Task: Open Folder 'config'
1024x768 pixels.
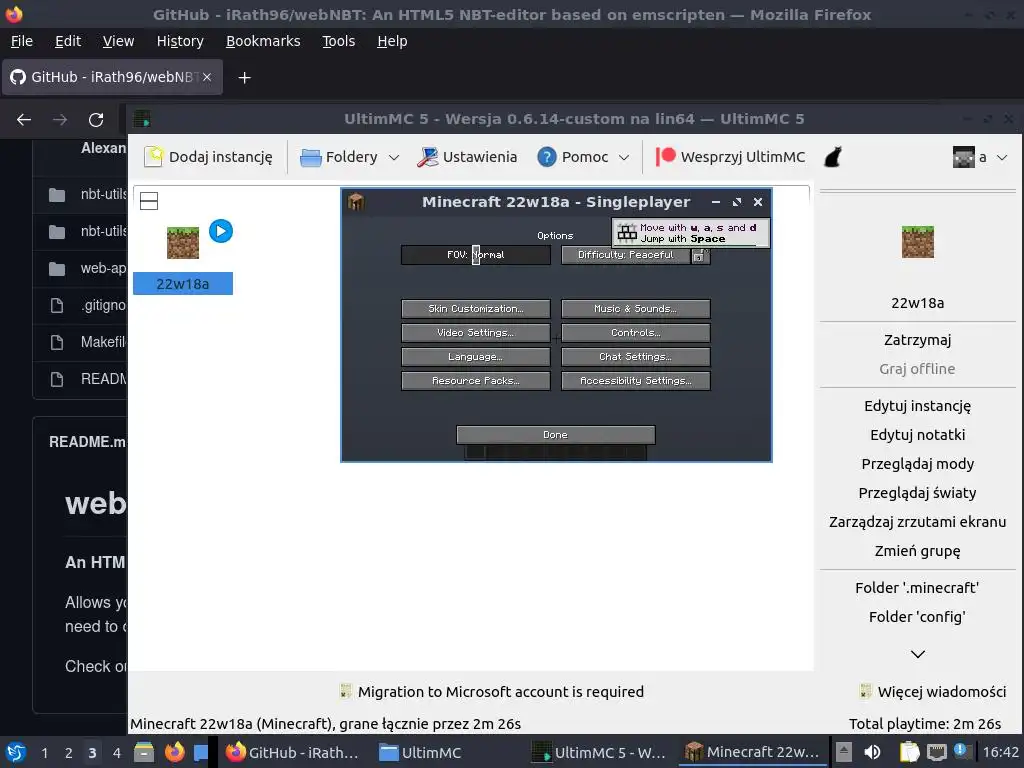Action: (918, 617)
